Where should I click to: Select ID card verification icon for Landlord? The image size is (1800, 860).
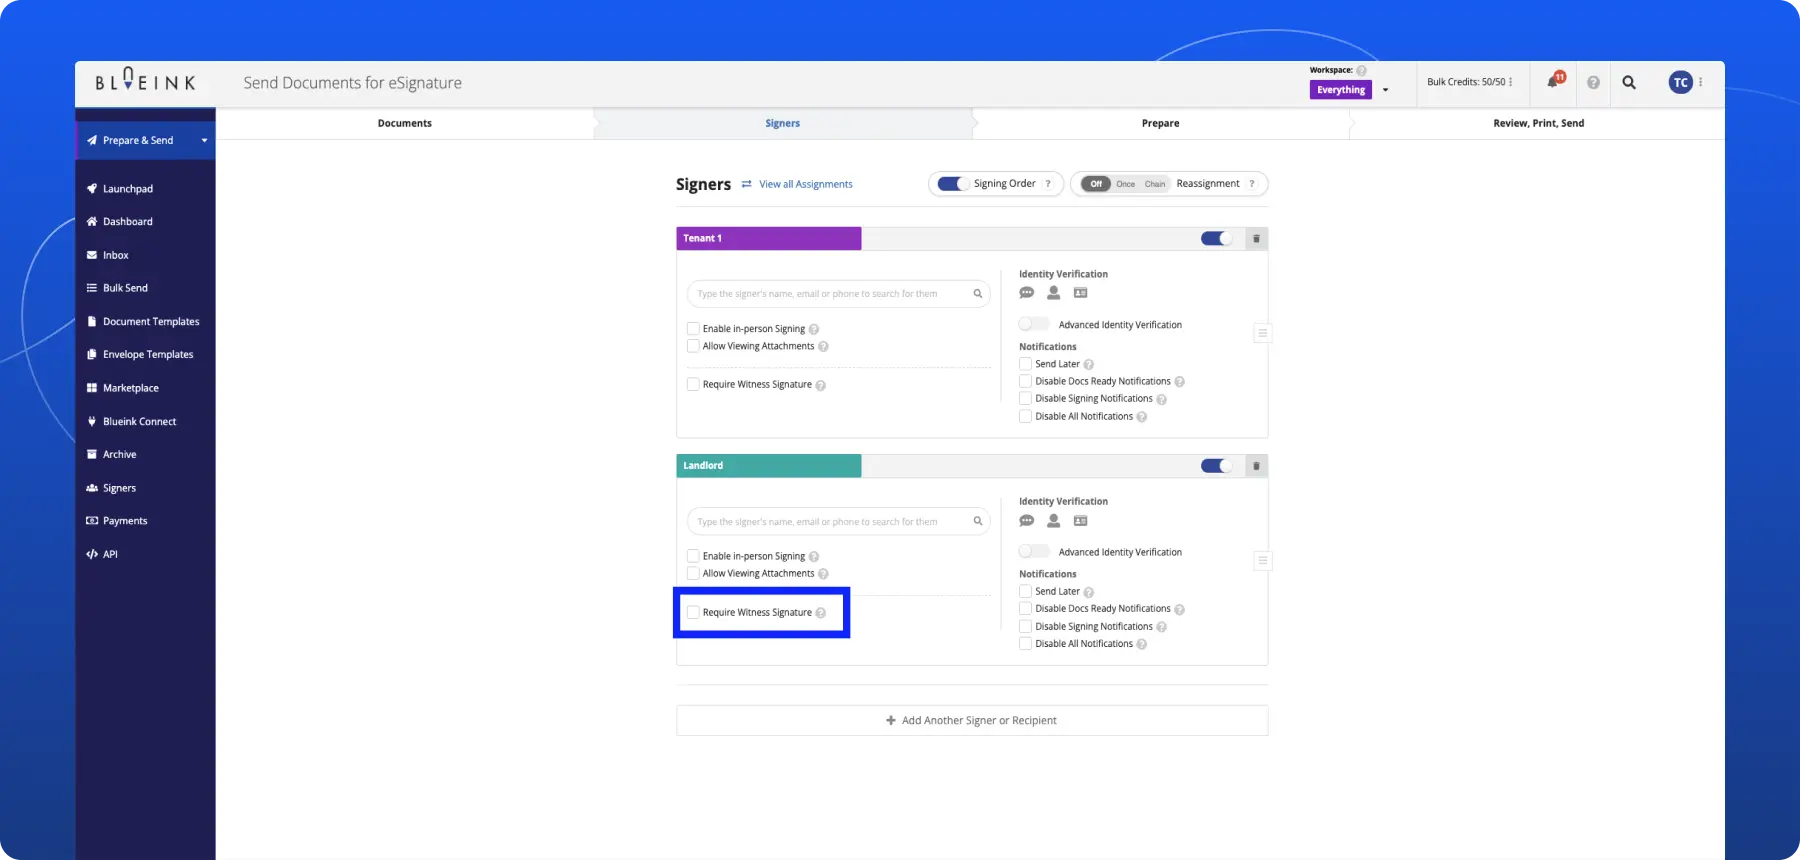(1080, 521)
